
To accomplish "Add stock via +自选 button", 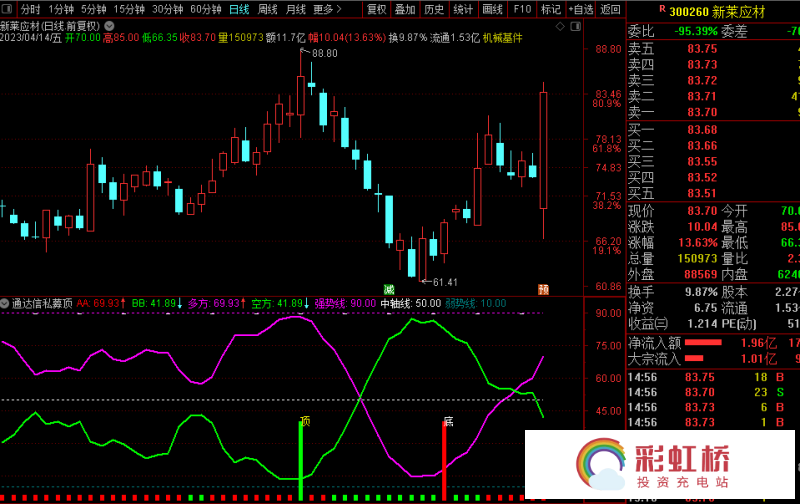I will [579, 9].
